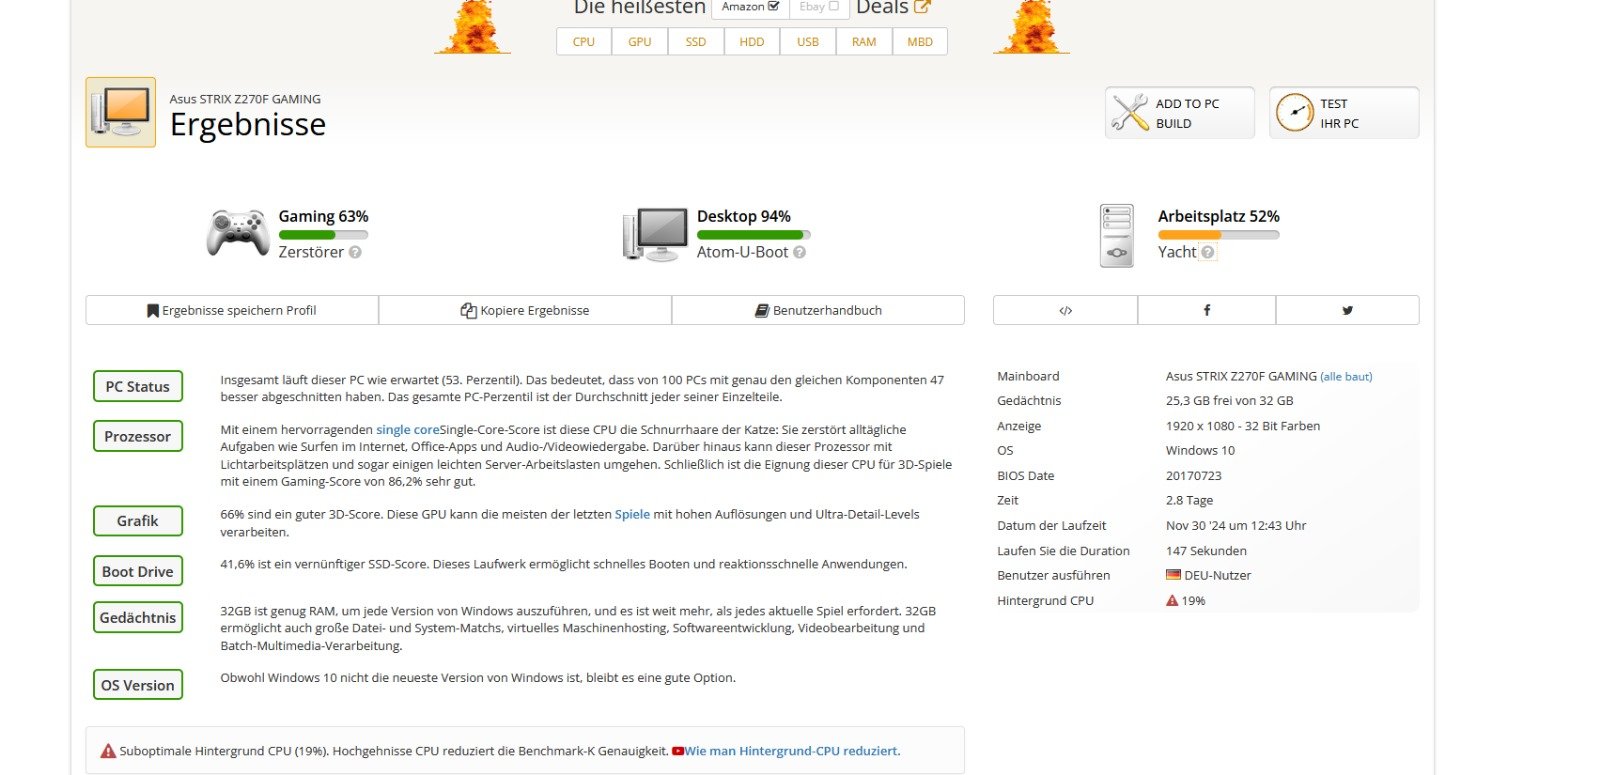Open the single core link
The height and width of the screenshot is (775, 1600).
pyautogui.click(x=408, y=430)
